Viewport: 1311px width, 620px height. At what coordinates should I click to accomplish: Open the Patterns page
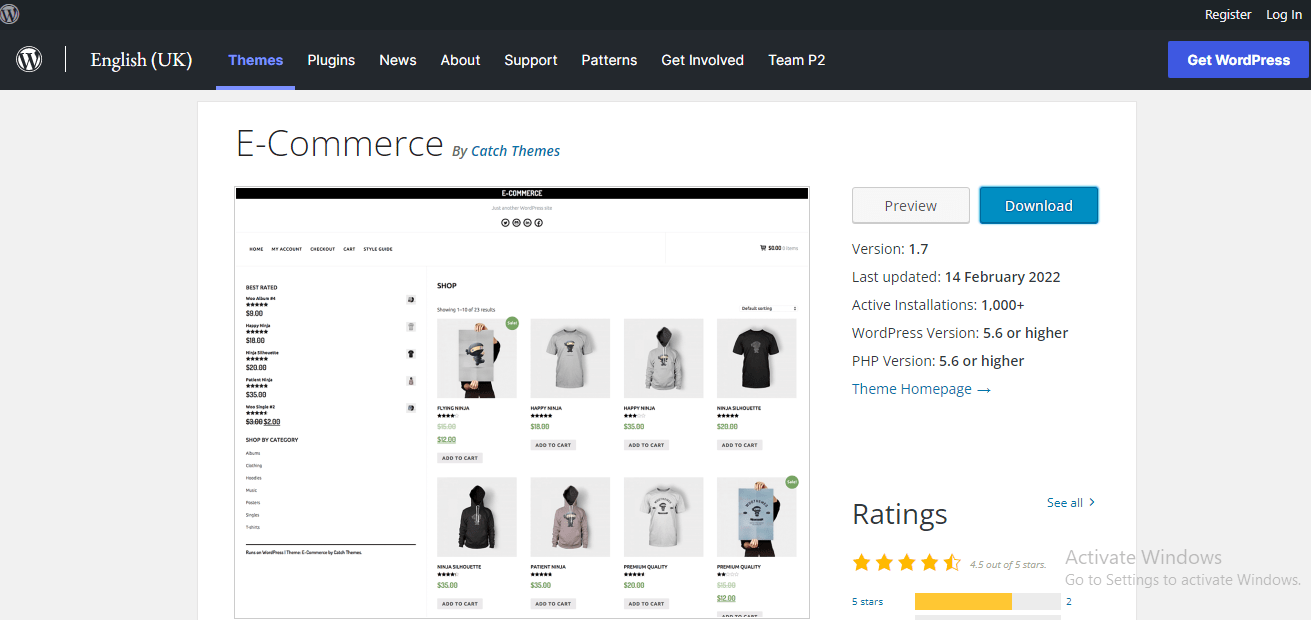point(609,60)
